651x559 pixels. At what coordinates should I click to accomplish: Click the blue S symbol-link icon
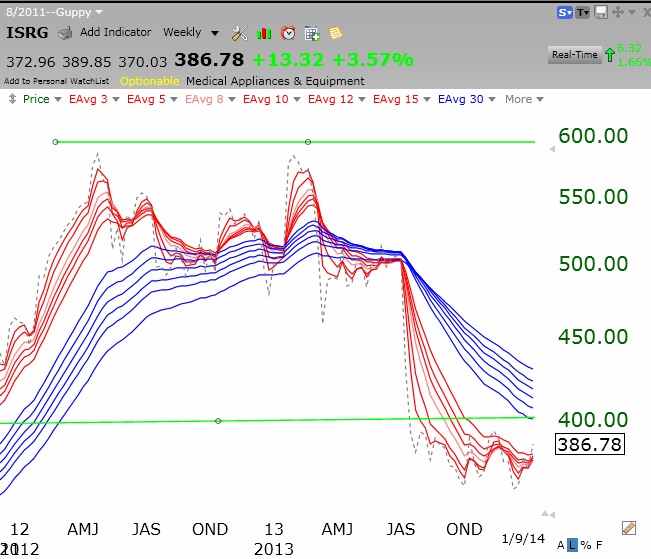point(565,12)
